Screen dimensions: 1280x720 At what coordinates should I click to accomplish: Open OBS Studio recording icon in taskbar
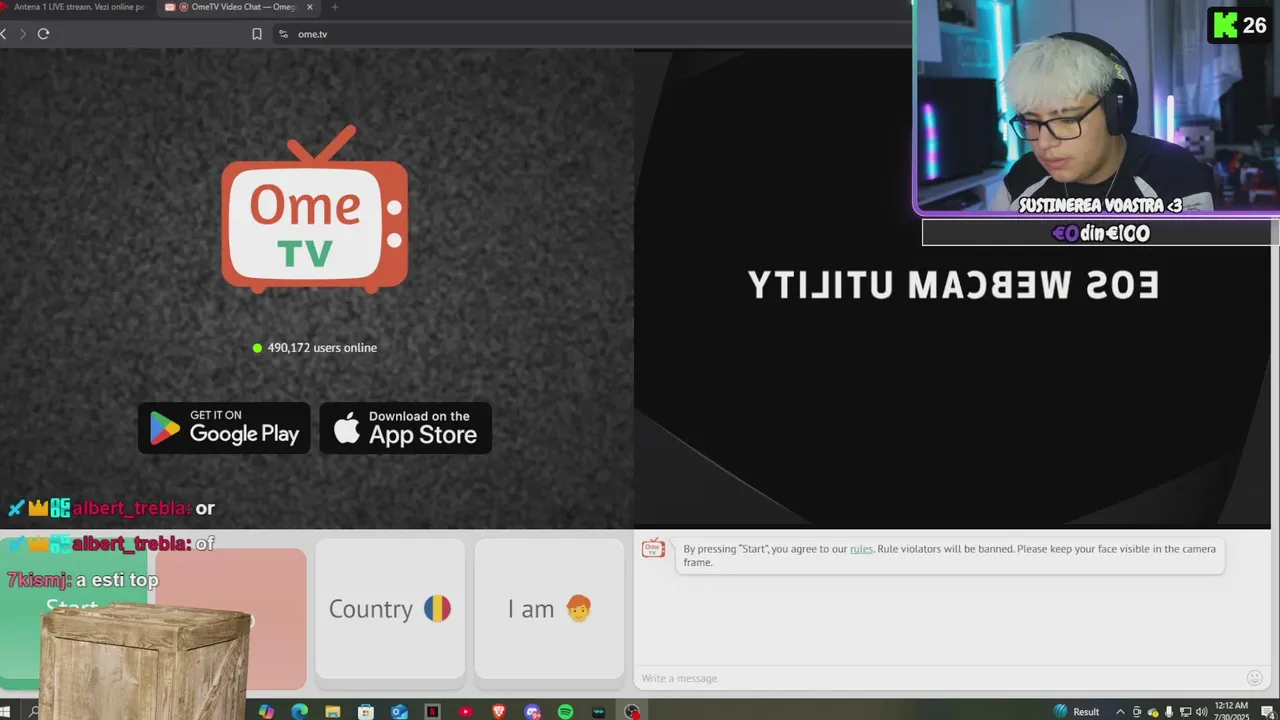632,712
